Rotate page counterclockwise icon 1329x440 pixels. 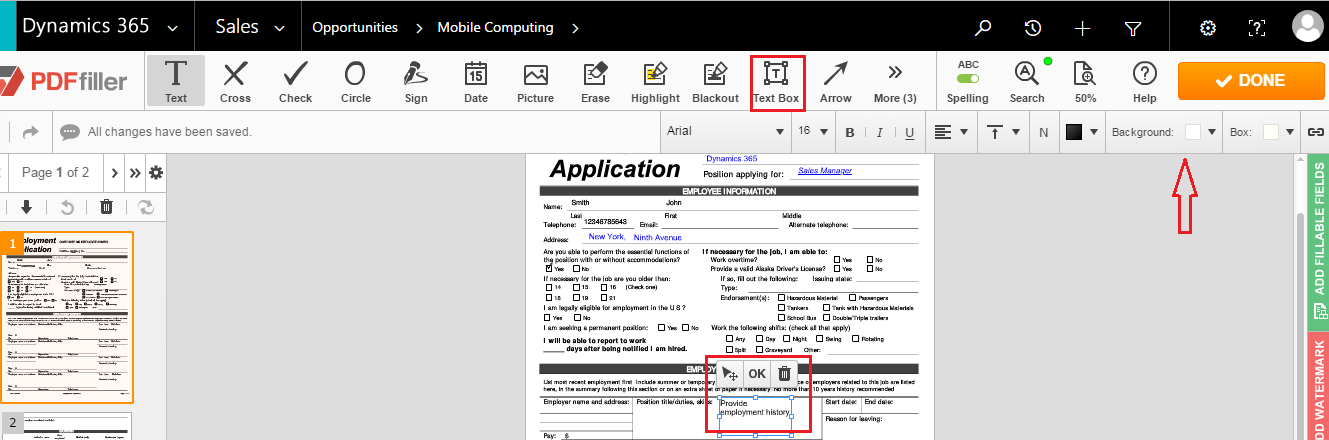(67, 207)
